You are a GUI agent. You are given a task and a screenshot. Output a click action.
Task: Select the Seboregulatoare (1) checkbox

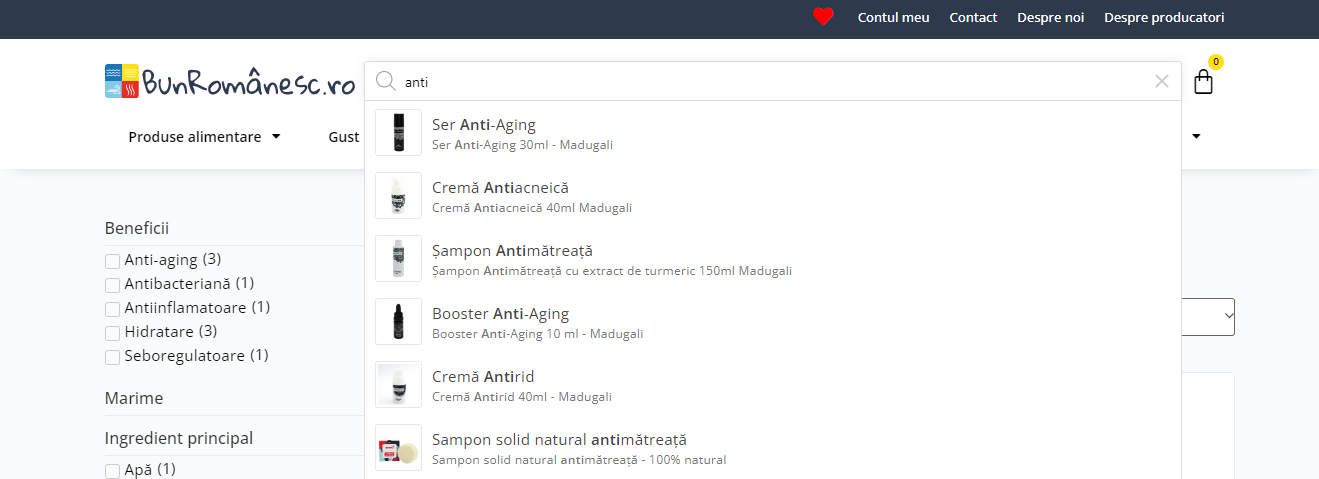click(112, 357)
